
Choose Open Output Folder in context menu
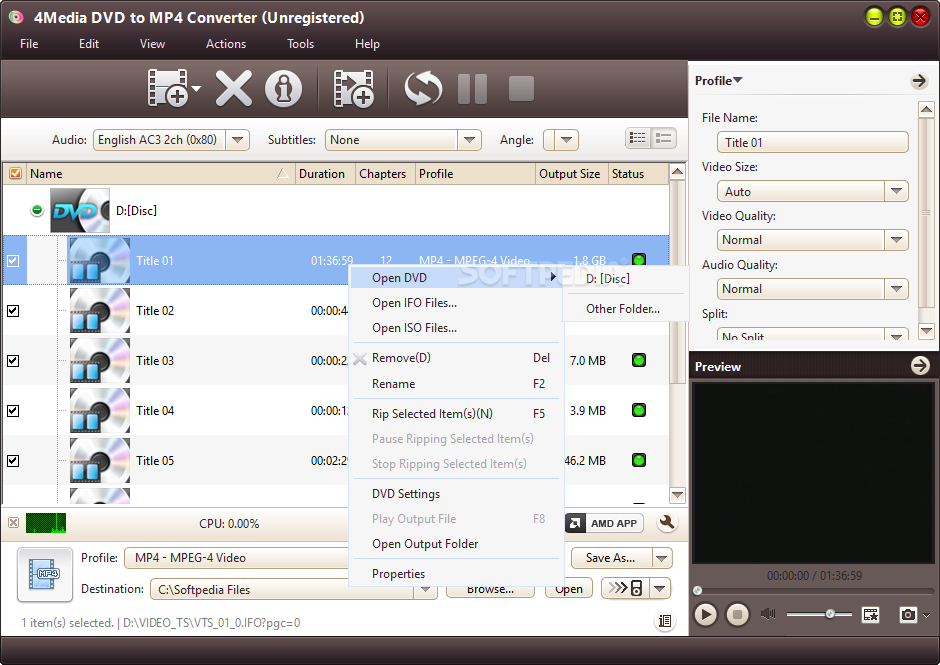click(x=456, y=544)
